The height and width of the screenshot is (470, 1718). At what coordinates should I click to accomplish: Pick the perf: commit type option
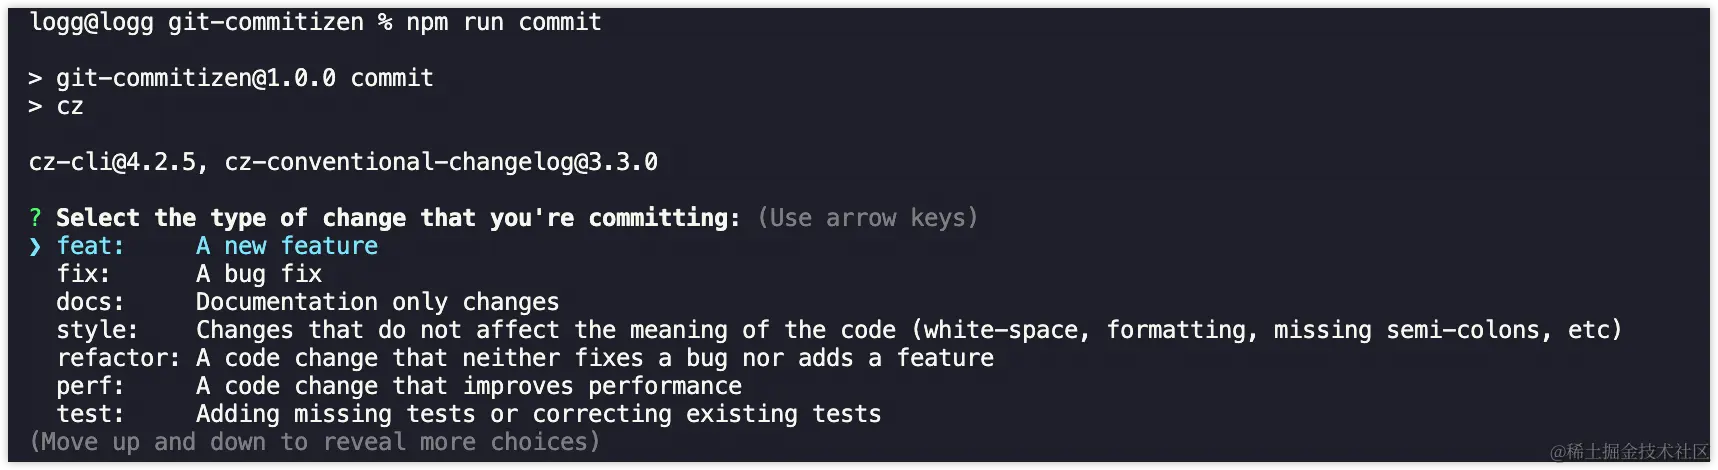coord(90,386)
